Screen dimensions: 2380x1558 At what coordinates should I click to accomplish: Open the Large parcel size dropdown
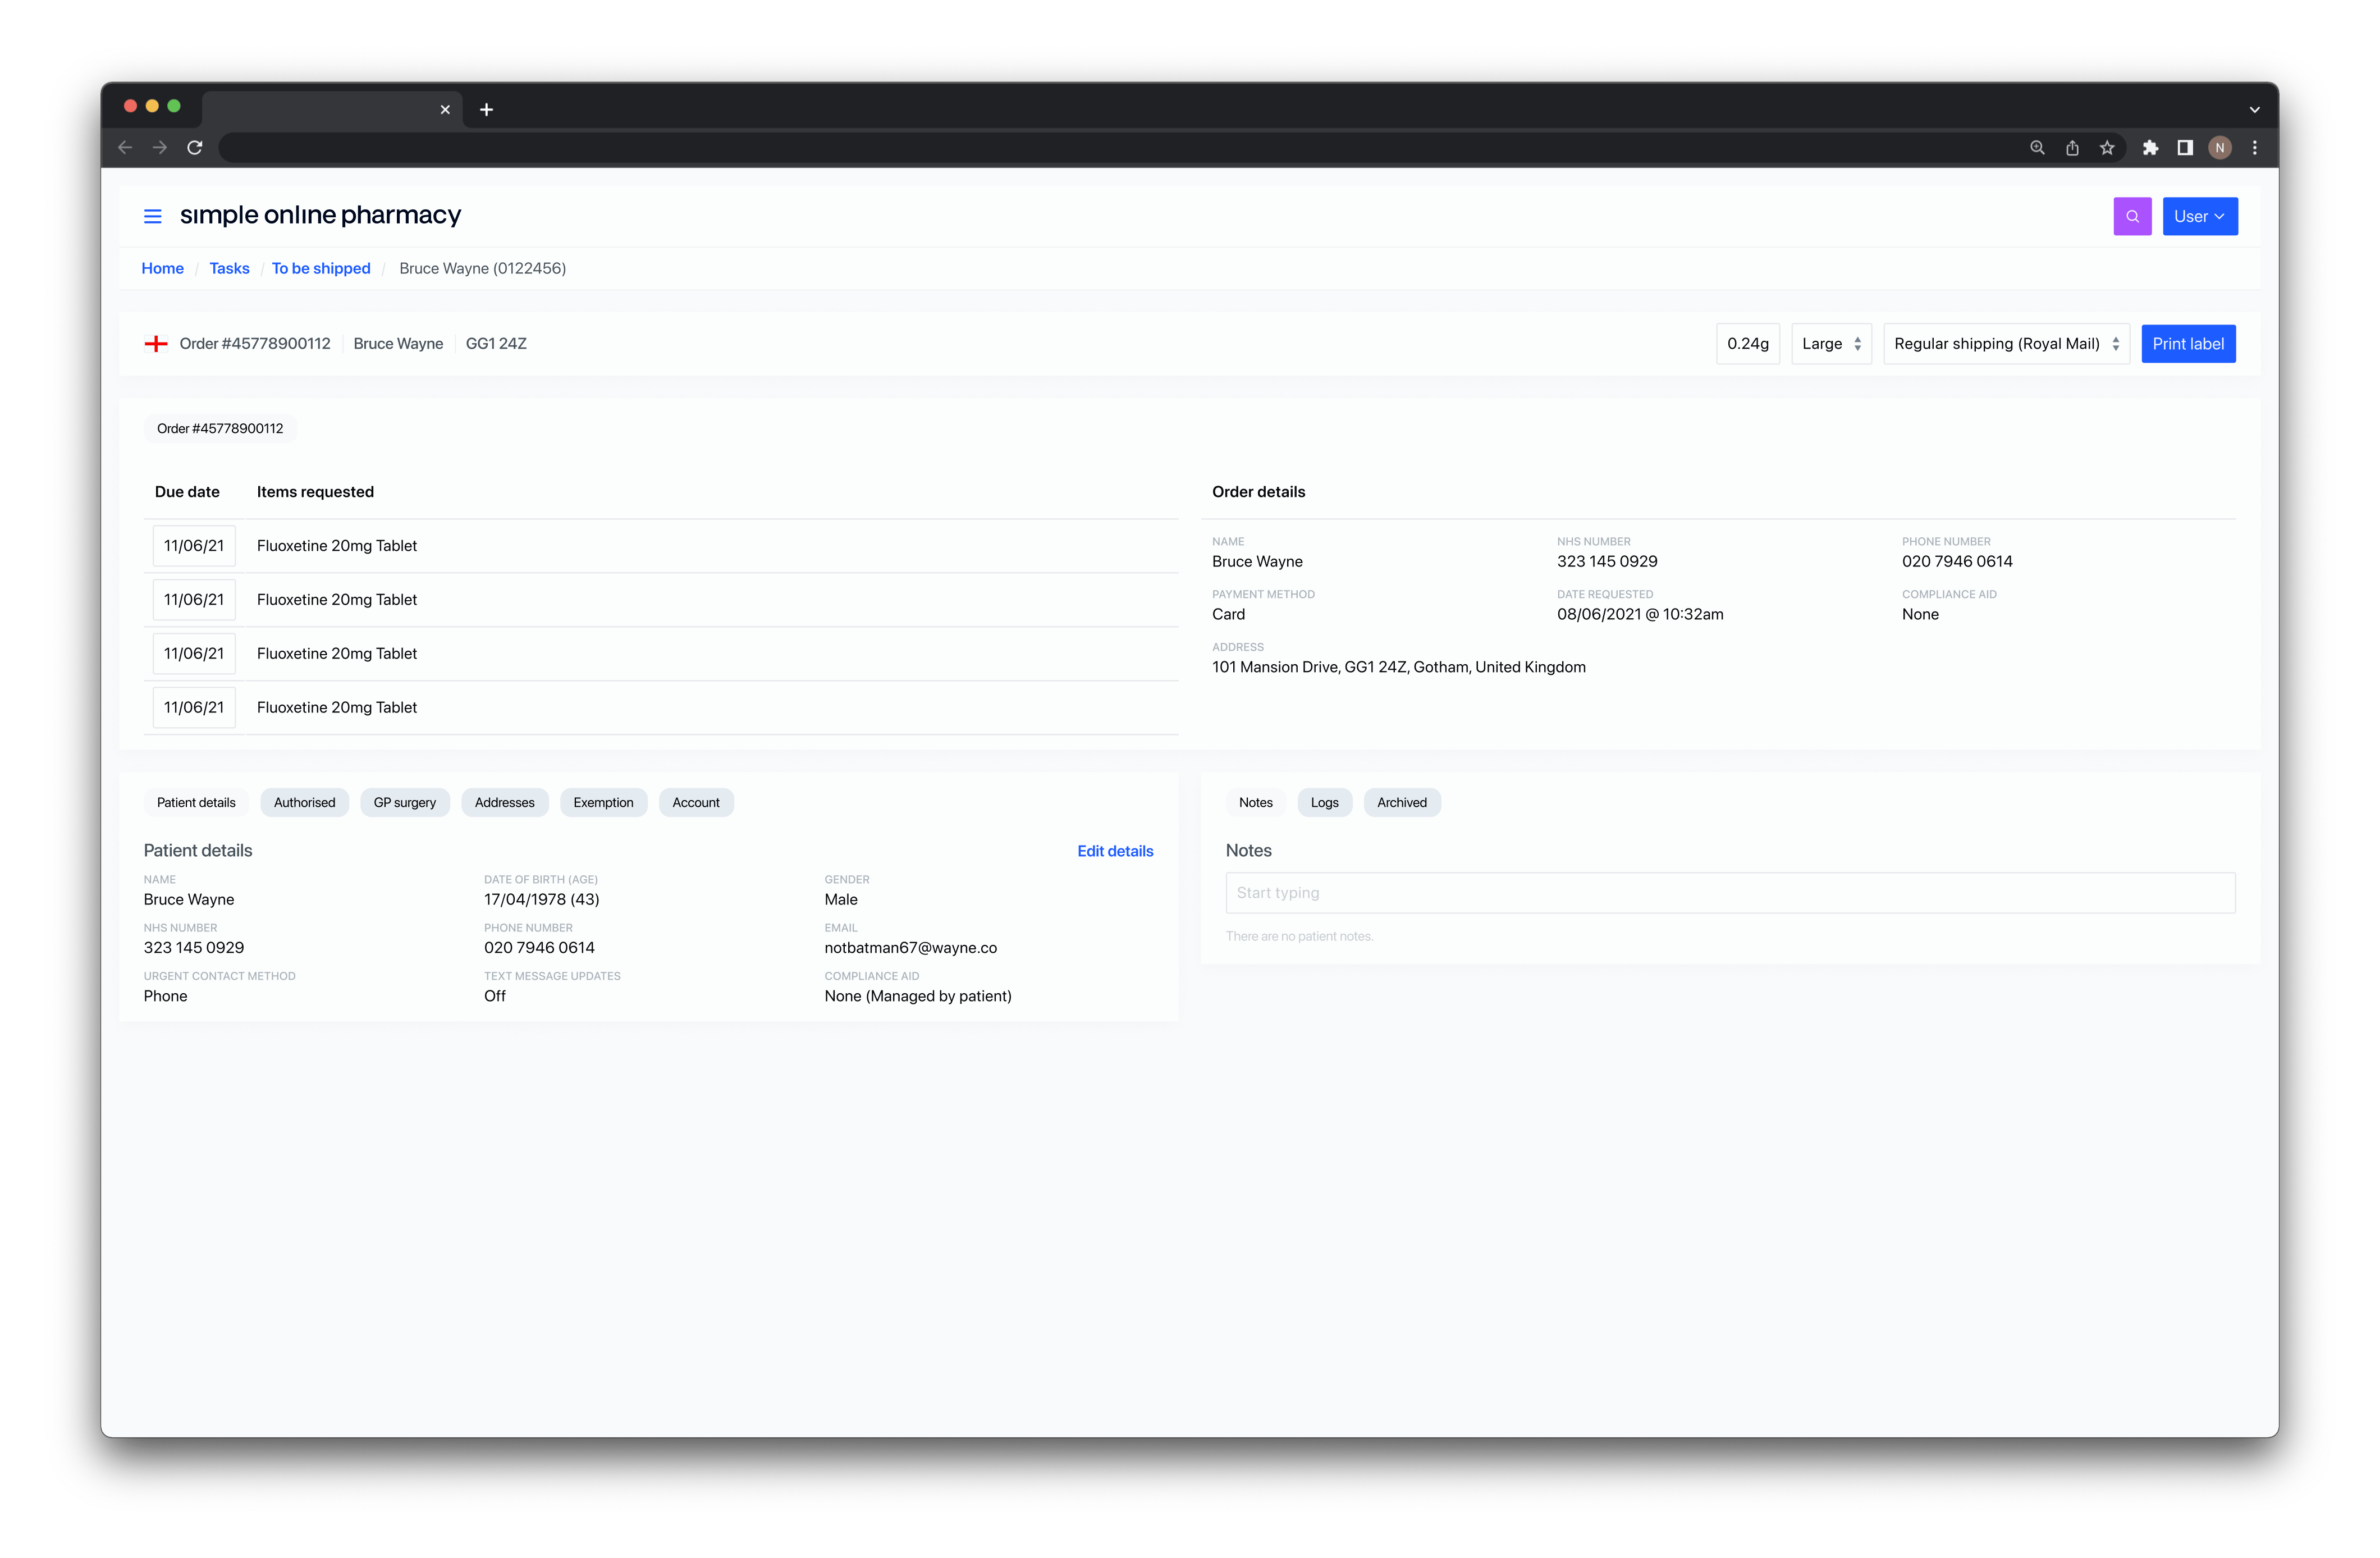[x=1831, y=344]
